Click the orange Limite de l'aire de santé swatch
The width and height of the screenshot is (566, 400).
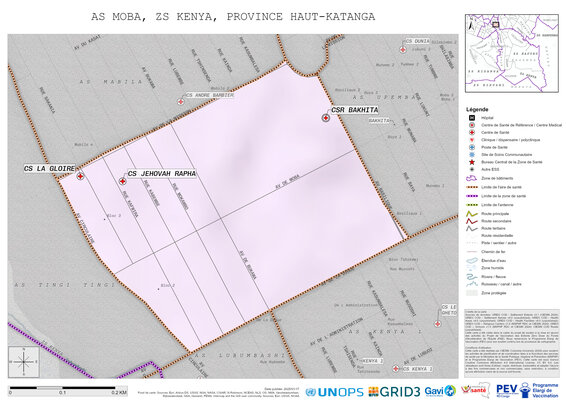[x=471, y=187]
